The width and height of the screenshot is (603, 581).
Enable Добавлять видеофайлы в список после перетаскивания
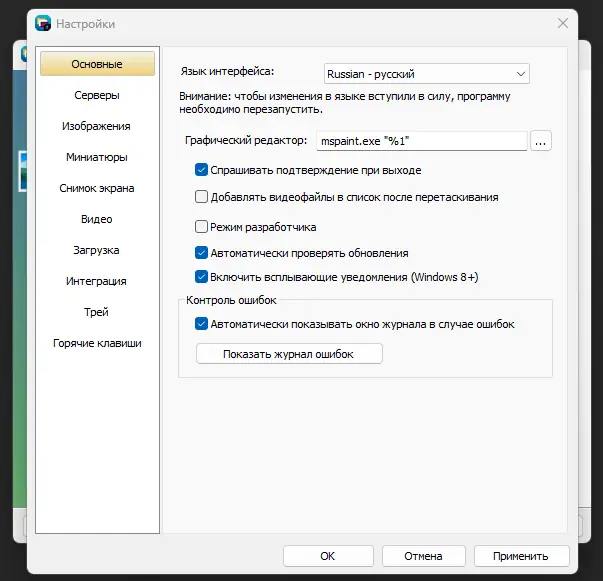tap(201, 197)
